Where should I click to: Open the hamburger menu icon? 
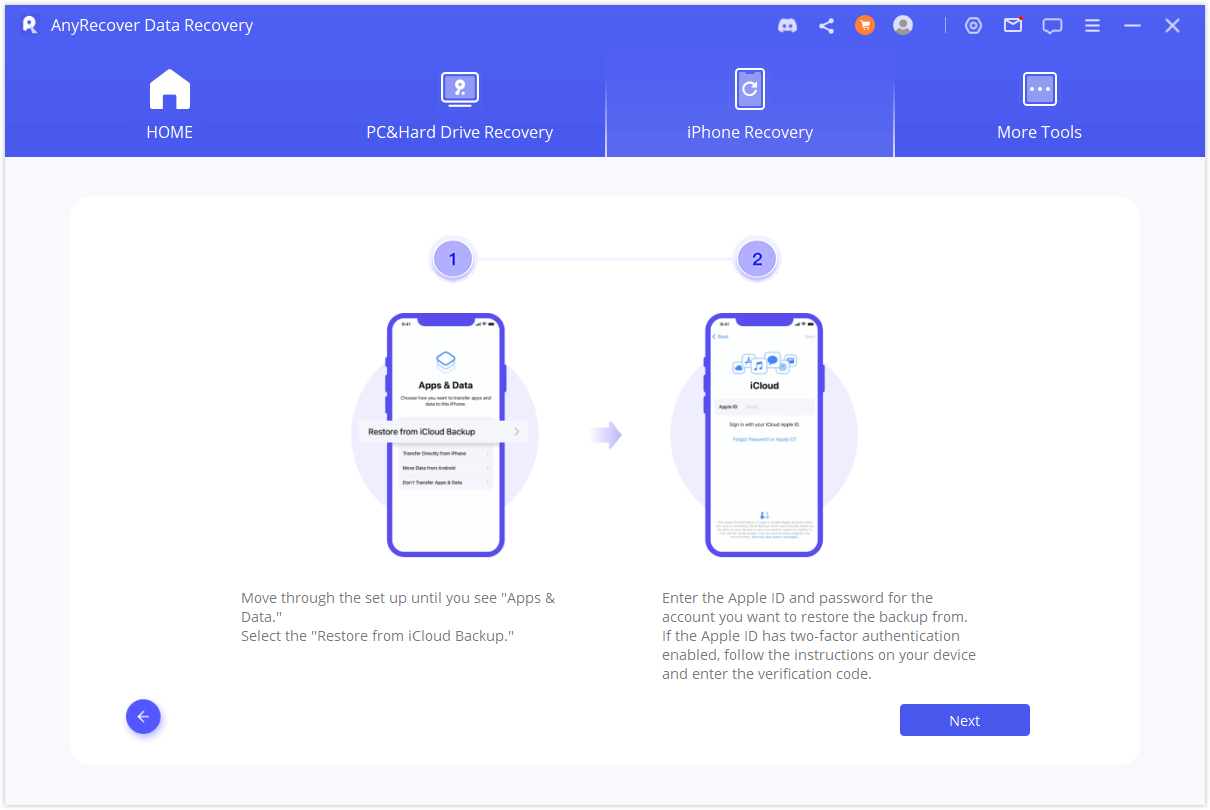coord(1092,26)
